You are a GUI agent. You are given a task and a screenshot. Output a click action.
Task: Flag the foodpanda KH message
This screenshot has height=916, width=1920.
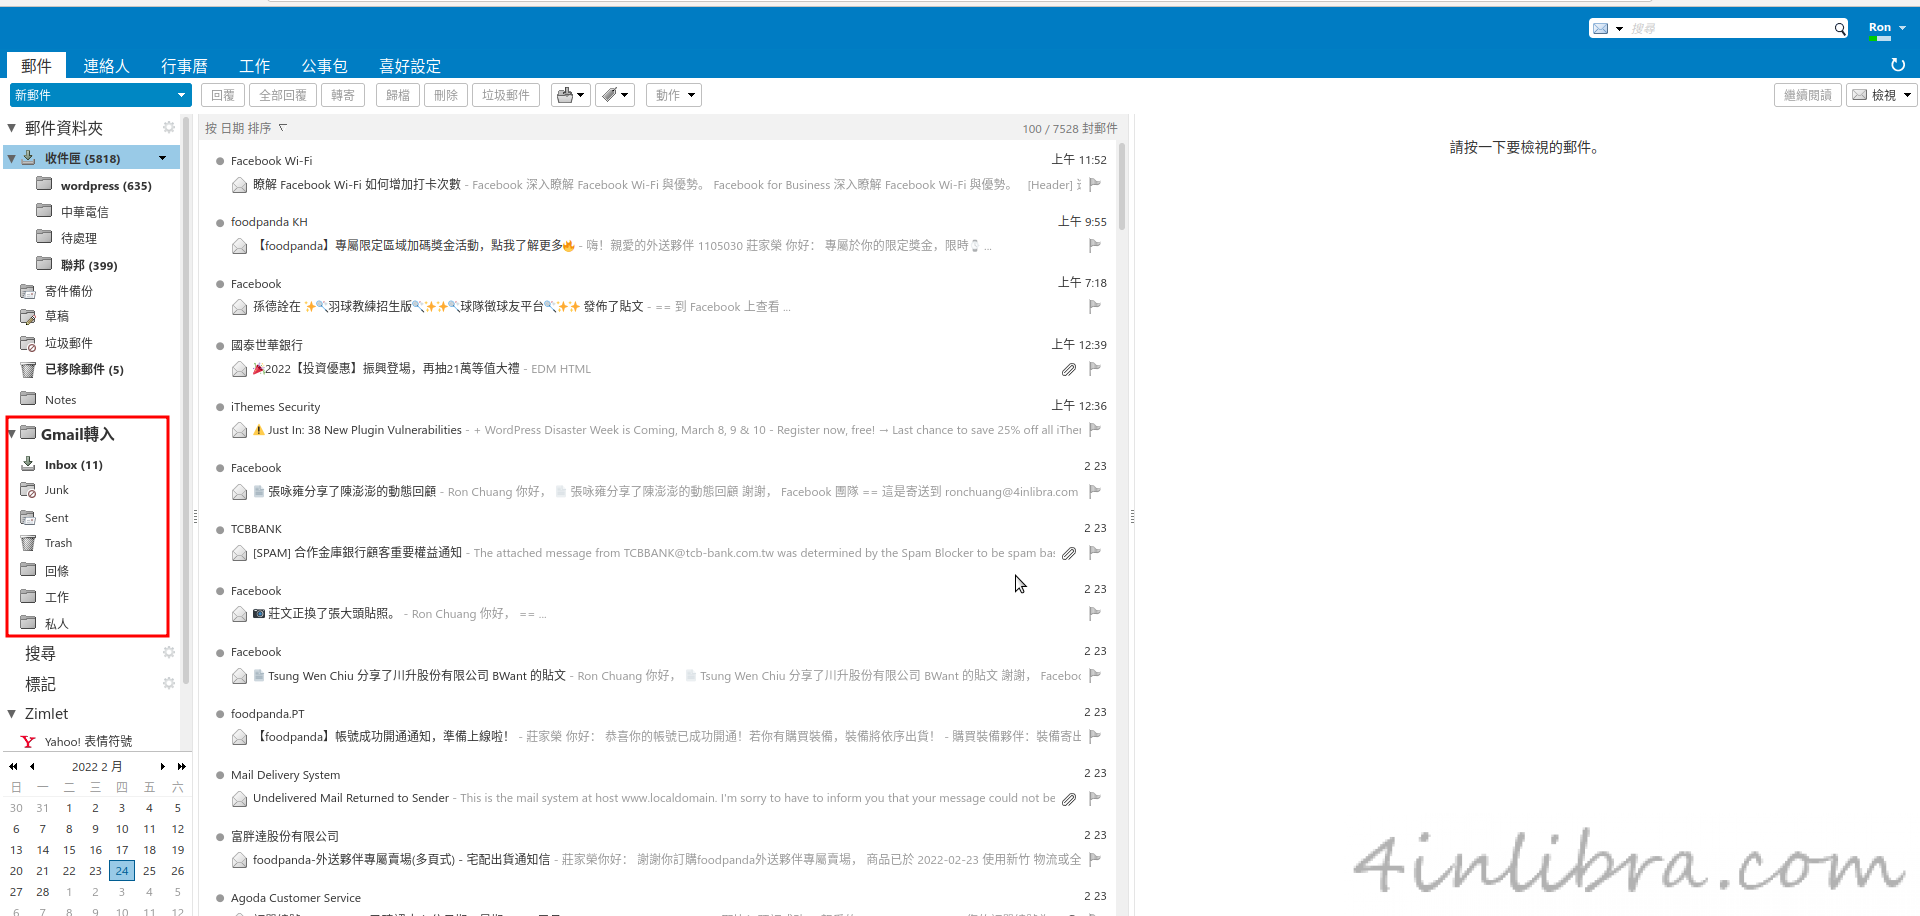coord(1095,245)
